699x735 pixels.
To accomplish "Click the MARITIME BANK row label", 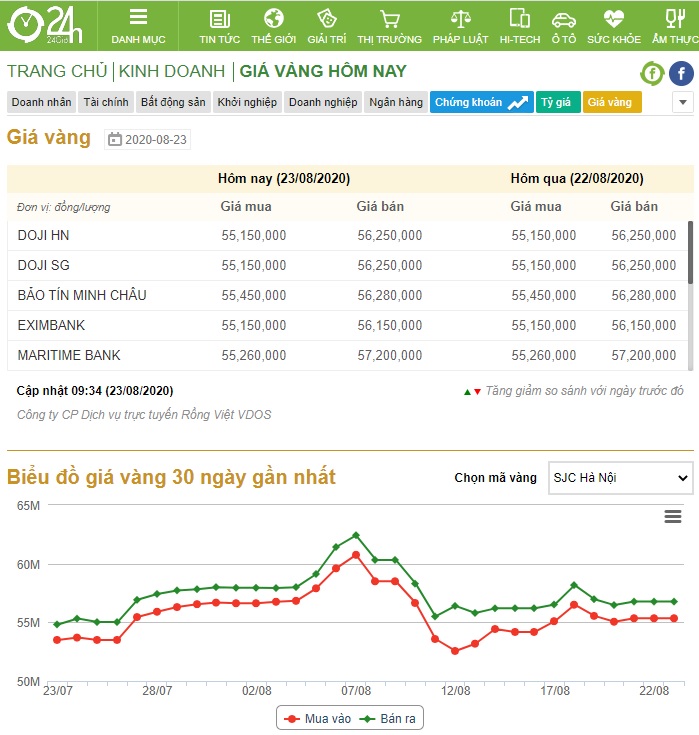I will (x=69, y=355).
